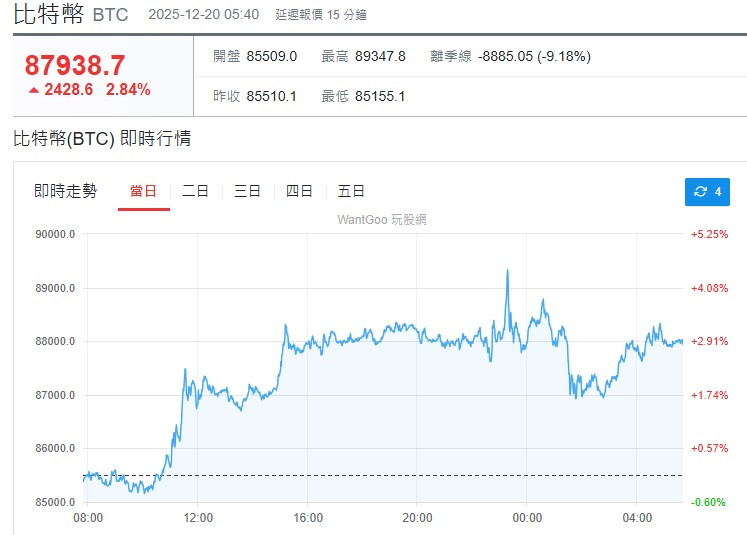This screenshot has height=535, width=747.
Task: Click the current price 87938.7
Action: coord(75,65)
